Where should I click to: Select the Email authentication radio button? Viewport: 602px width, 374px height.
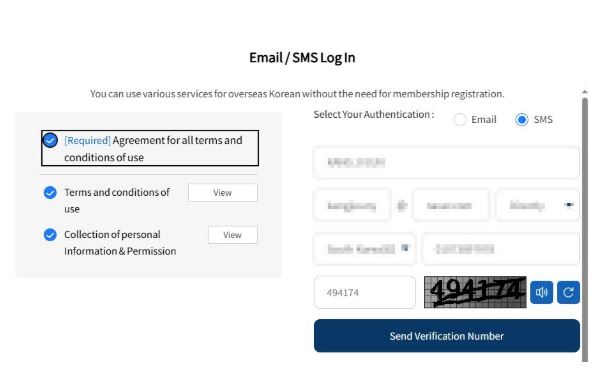coord(460,119)
